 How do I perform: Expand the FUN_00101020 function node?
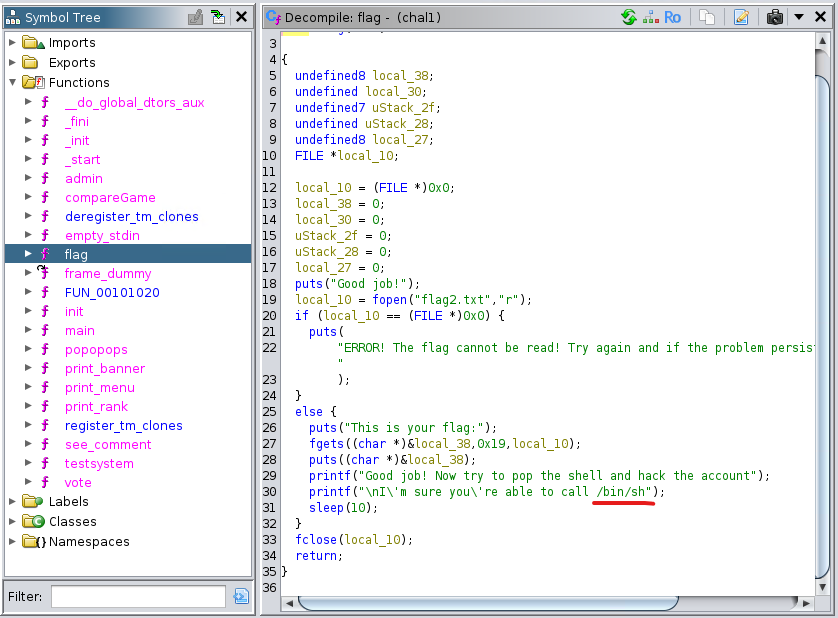(28, 292)
